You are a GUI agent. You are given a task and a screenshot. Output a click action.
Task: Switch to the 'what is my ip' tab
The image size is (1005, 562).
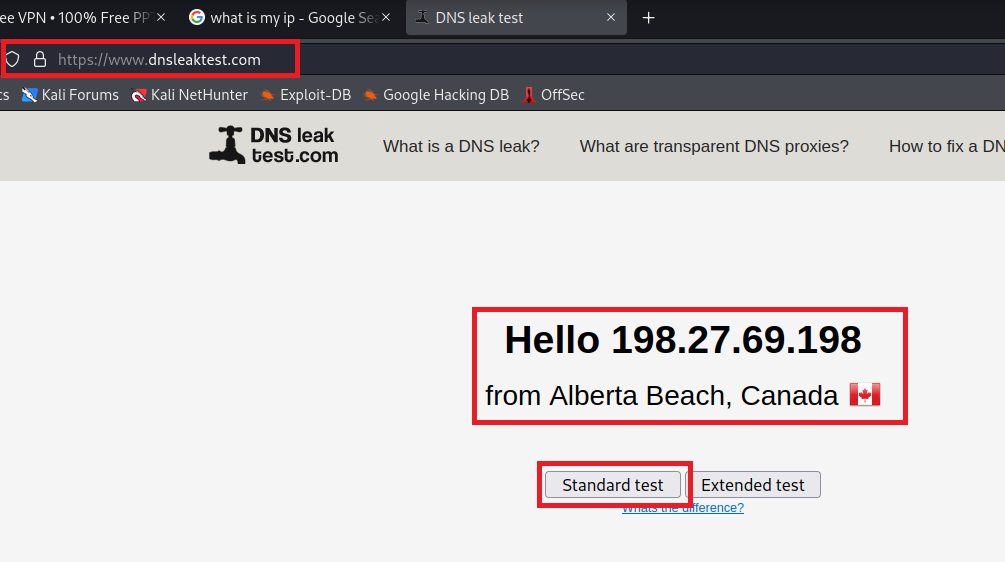pyautogui.click(x=280, y=18)
